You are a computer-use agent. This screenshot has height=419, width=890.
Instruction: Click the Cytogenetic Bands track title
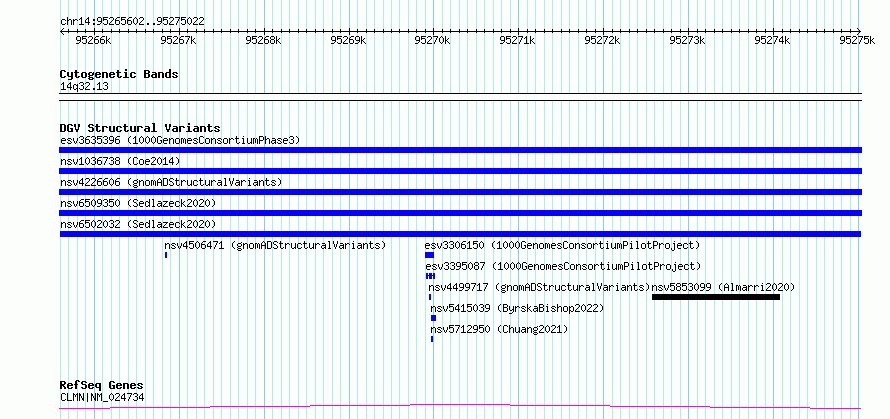(x=119, y=74)
